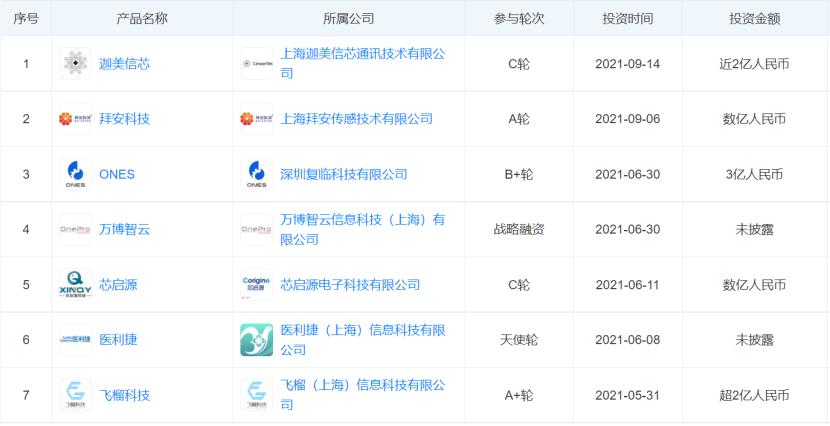Viewport: 830px width, 426px height.
Task: Select the 天使轮 round cell
Action: pos(519,340)
